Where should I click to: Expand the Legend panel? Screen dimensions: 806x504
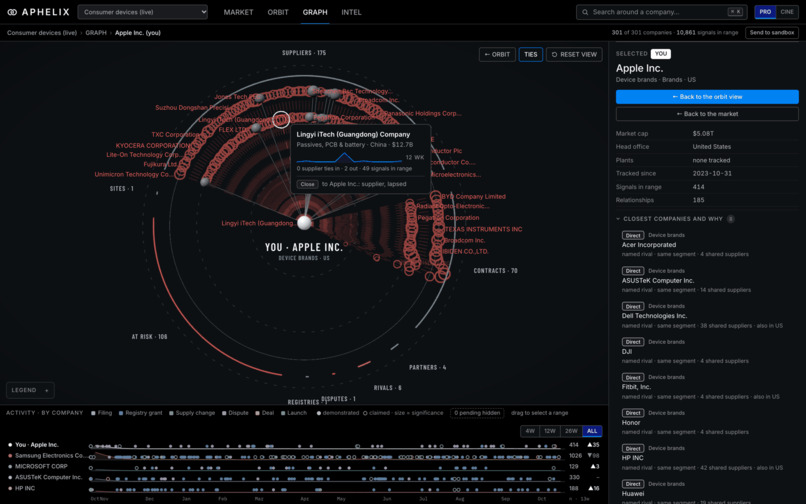click(x=30, y=390)
